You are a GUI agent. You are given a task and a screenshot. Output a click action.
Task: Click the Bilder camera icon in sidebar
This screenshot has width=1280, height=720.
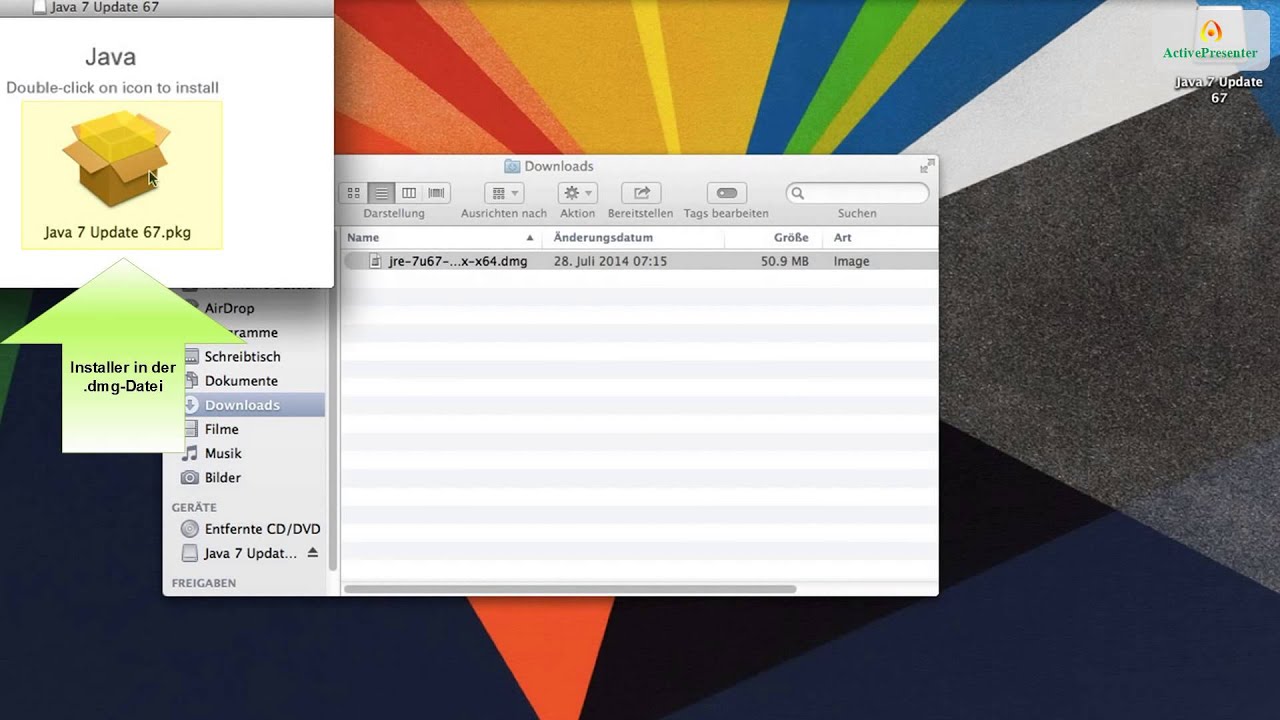coord(190,478)
